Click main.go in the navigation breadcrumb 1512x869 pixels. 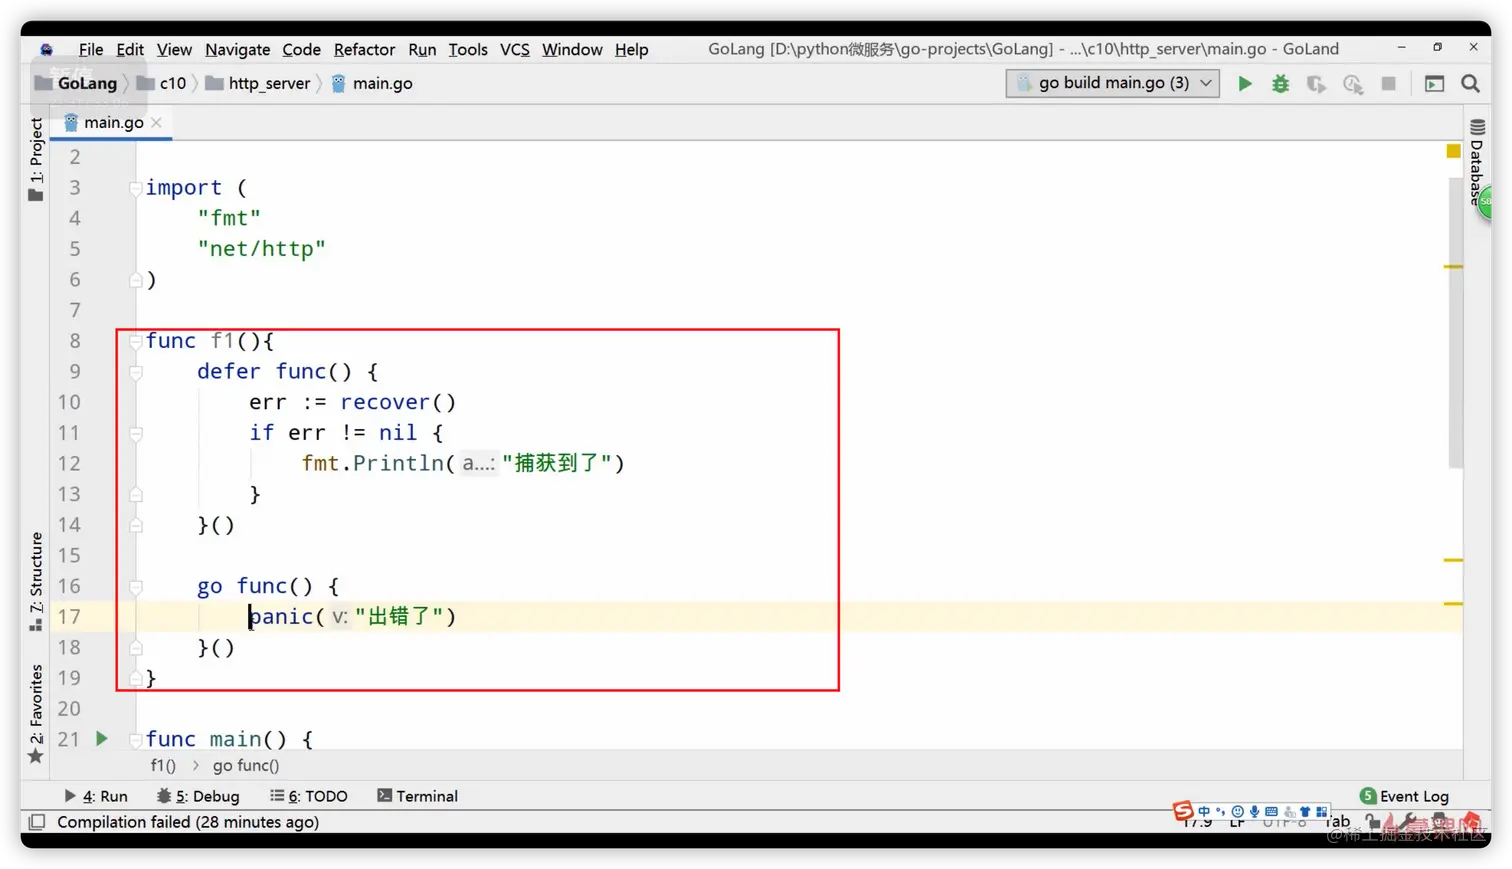(372, 83)
